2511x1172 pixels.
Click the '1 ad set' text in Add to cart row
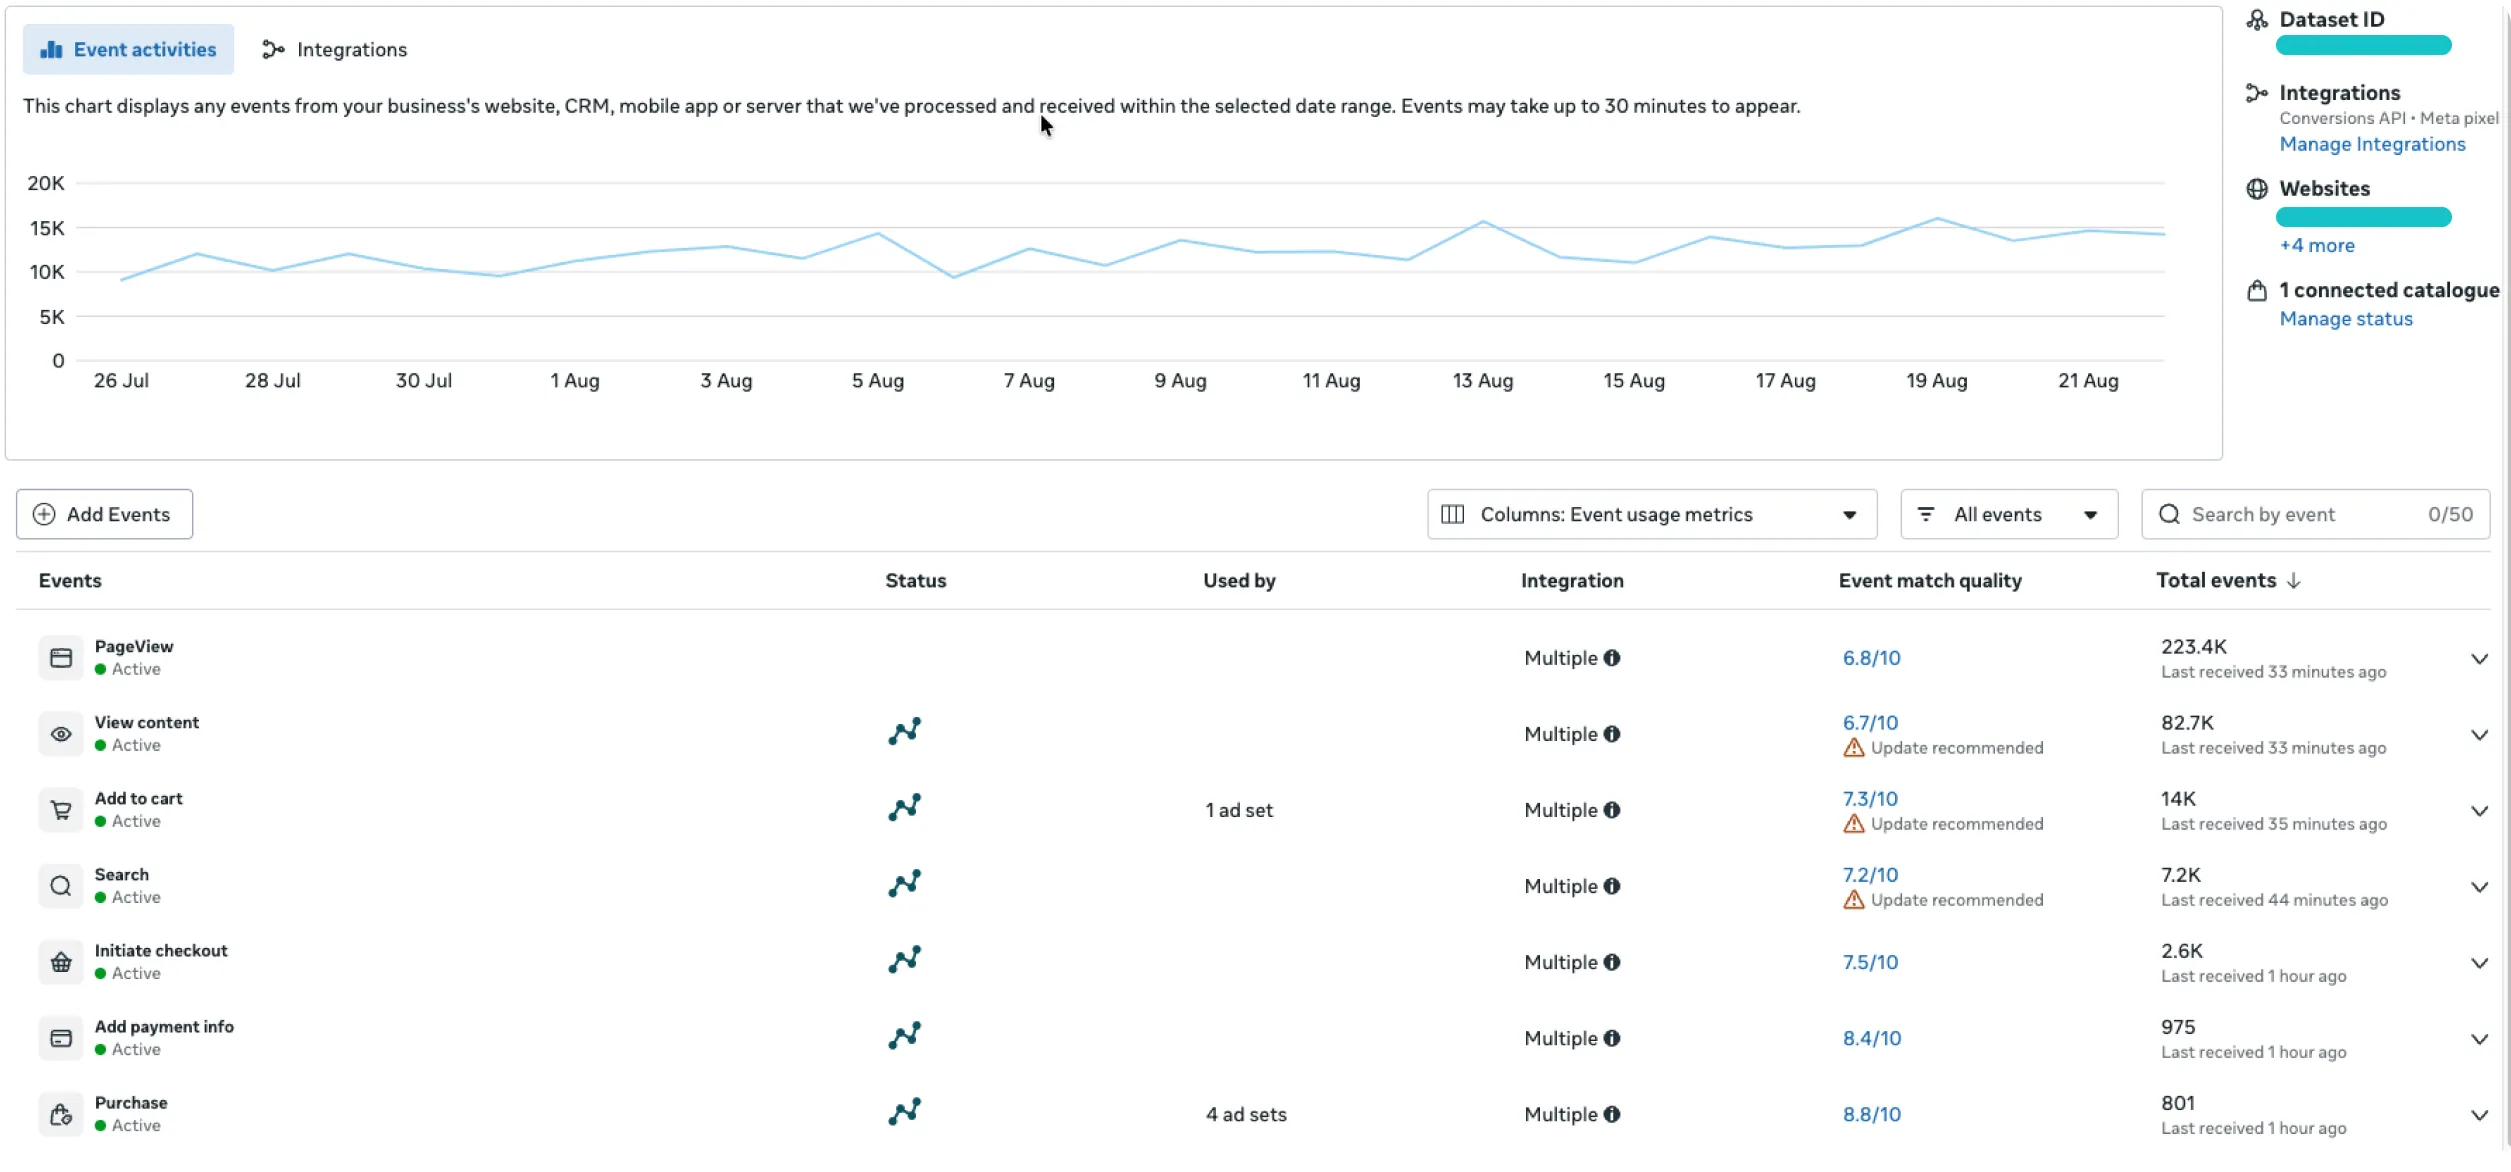click(x=1239, y=810)
